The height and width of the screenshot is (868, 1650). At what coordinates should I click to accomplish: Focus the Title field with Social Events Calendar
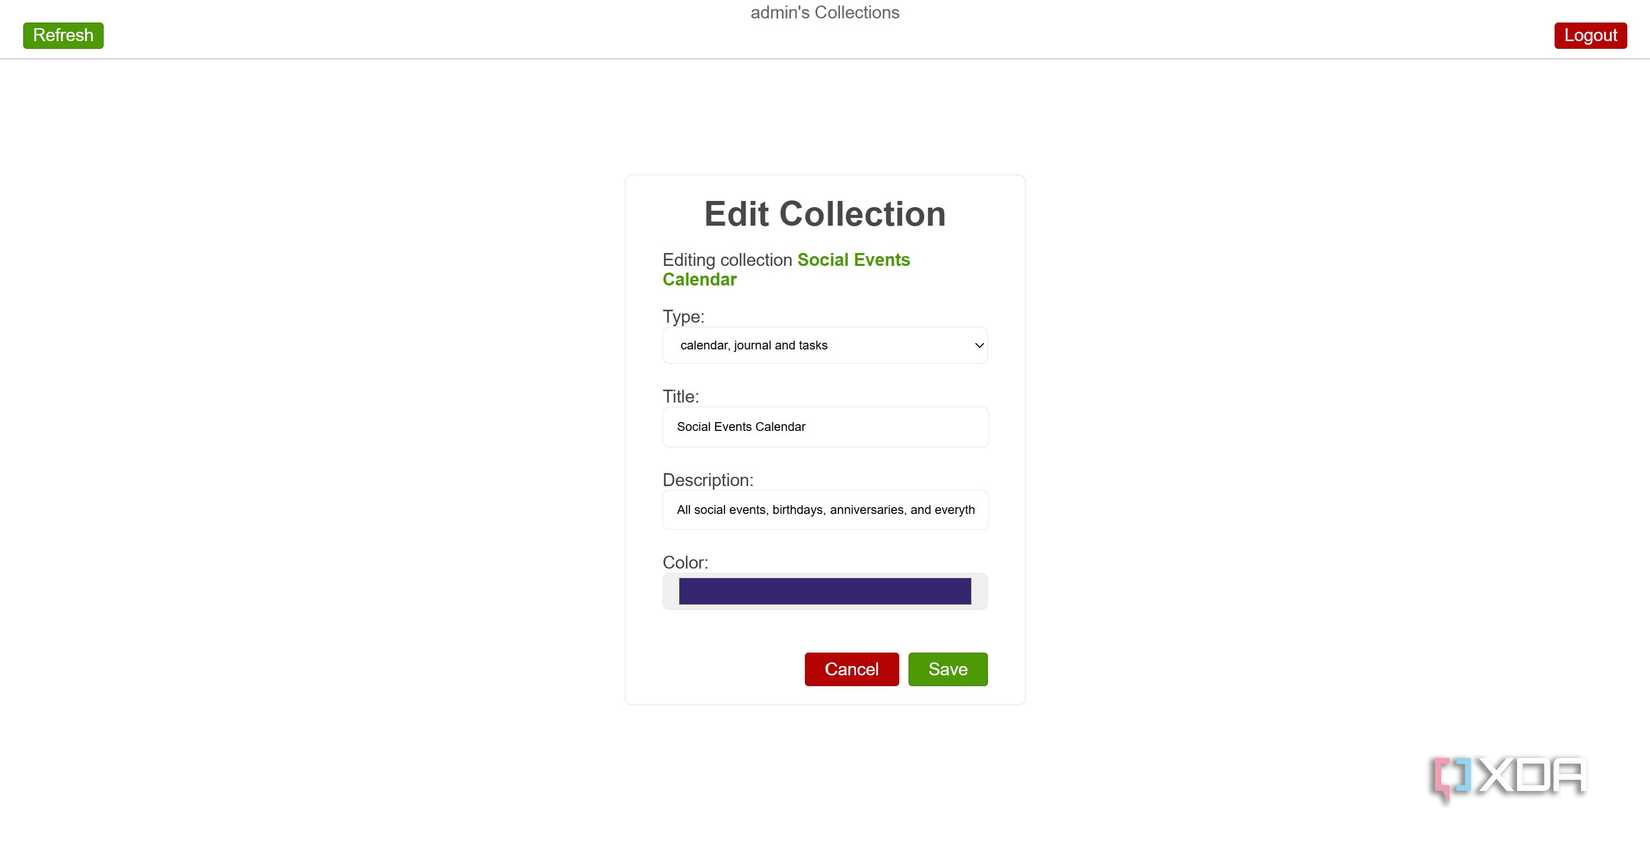[x=824, y=427]
